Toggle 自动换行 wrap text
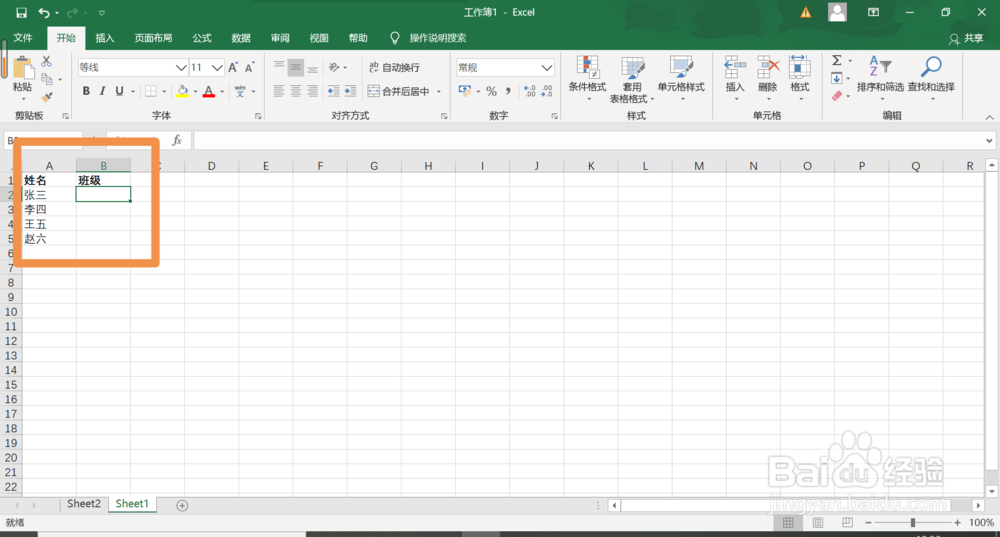1000x537 pixels. pos(394,68)
